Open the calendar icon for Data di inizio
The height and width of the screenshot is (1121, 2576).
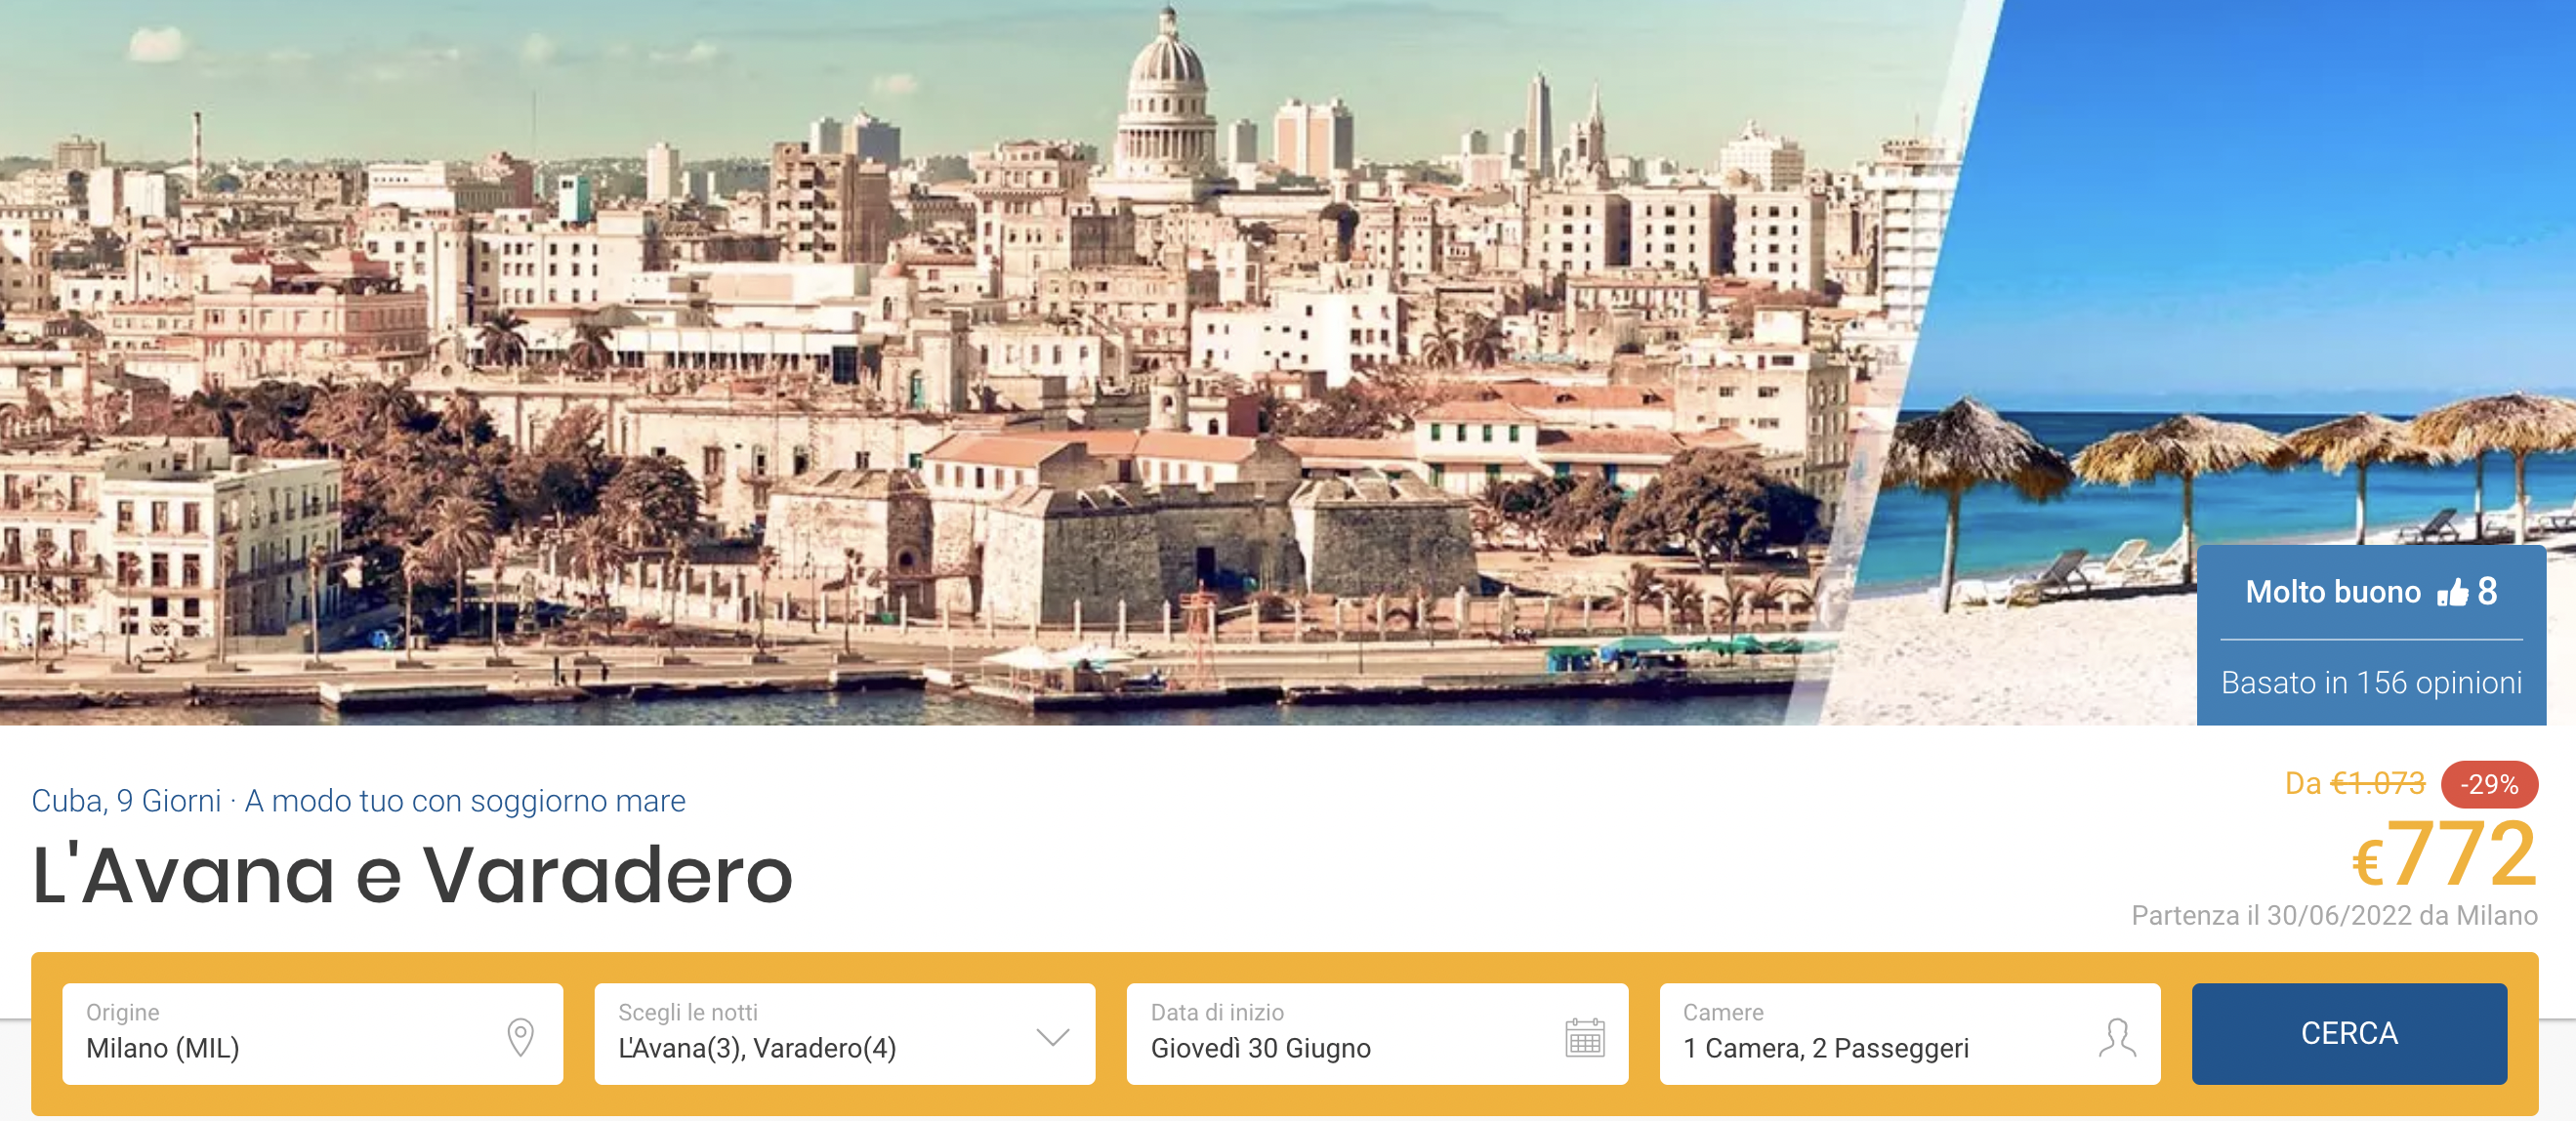click(1584, 1036)
